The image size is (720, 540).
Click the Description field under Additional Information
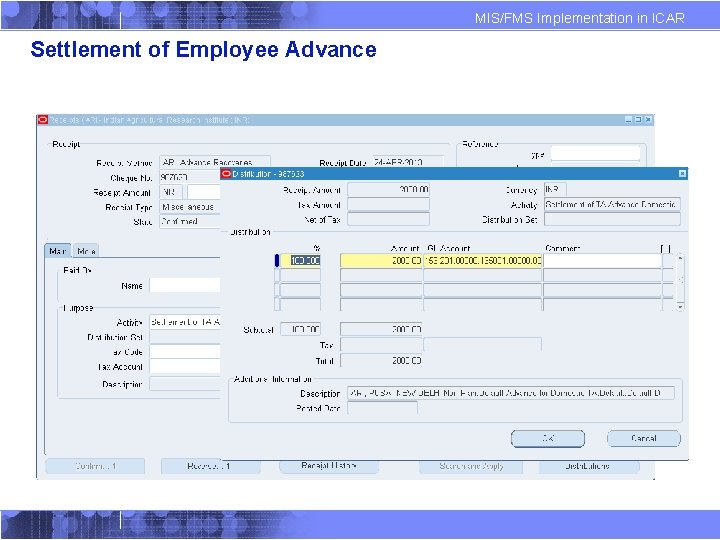pyautogui.click(x=511, y=393)
